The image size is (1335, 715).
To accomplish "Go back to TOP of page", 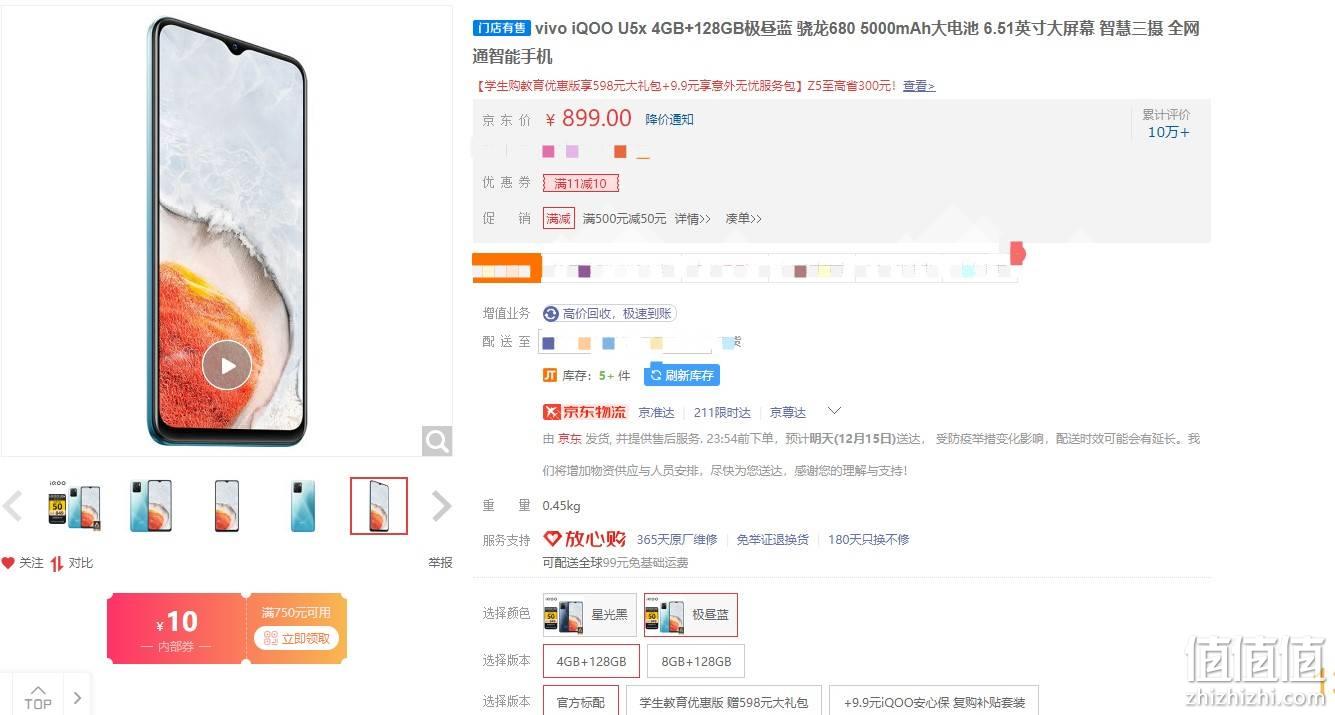I will coord(38,696).
